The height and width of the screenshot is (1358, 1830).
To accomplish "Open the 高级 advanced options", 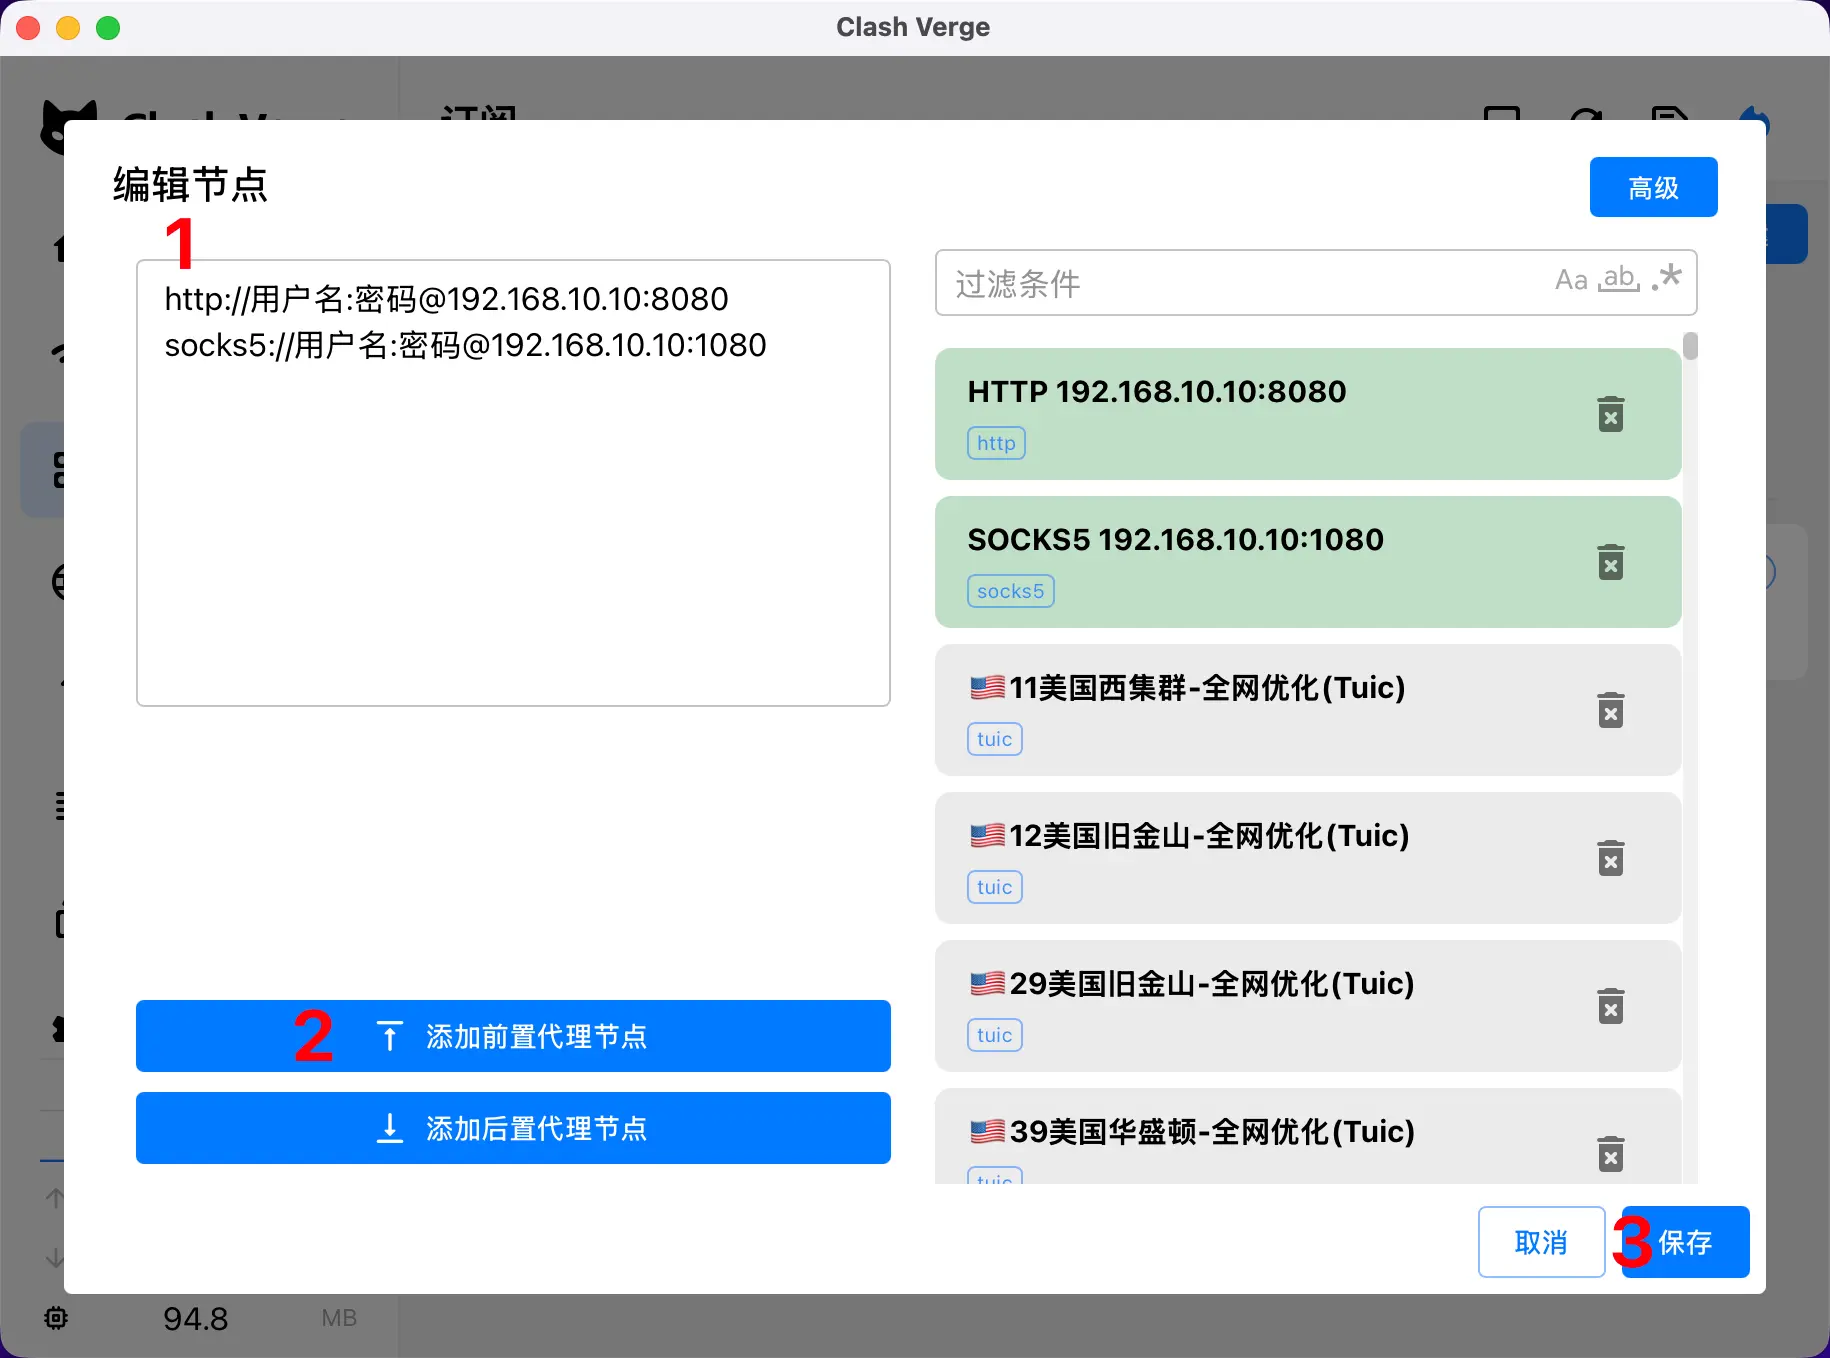I will [x=1652, y=187].
